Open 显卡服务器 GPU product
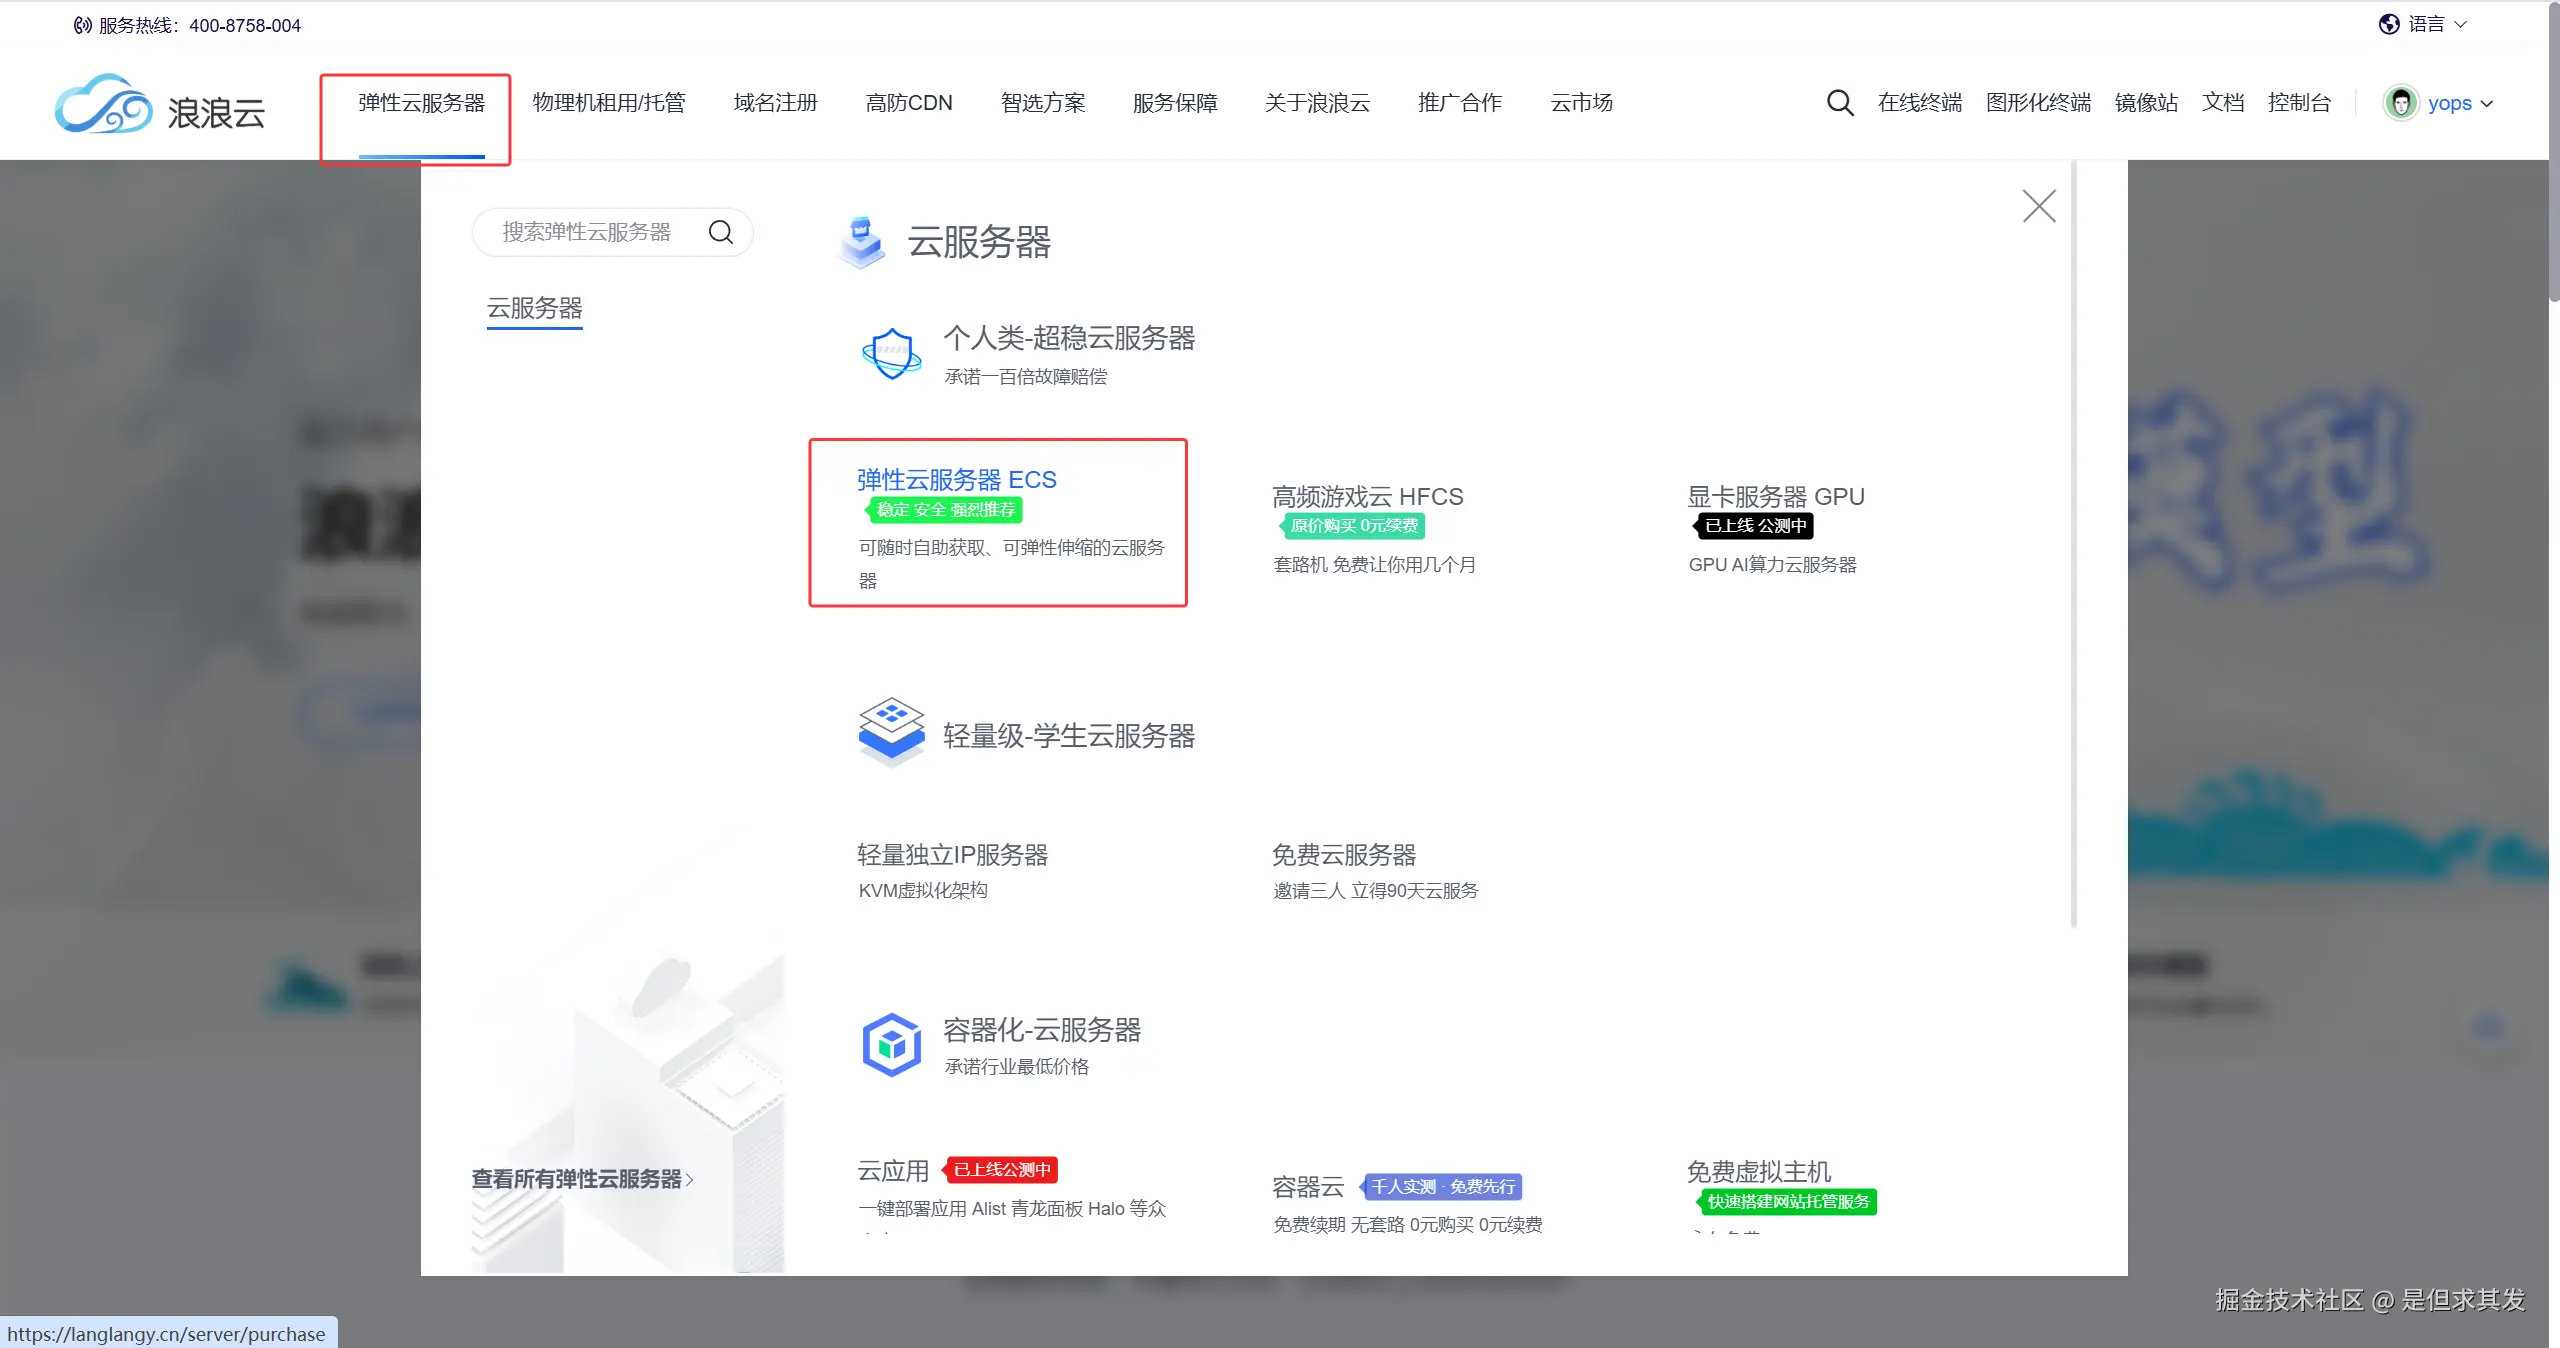 tap(1776, 497)
